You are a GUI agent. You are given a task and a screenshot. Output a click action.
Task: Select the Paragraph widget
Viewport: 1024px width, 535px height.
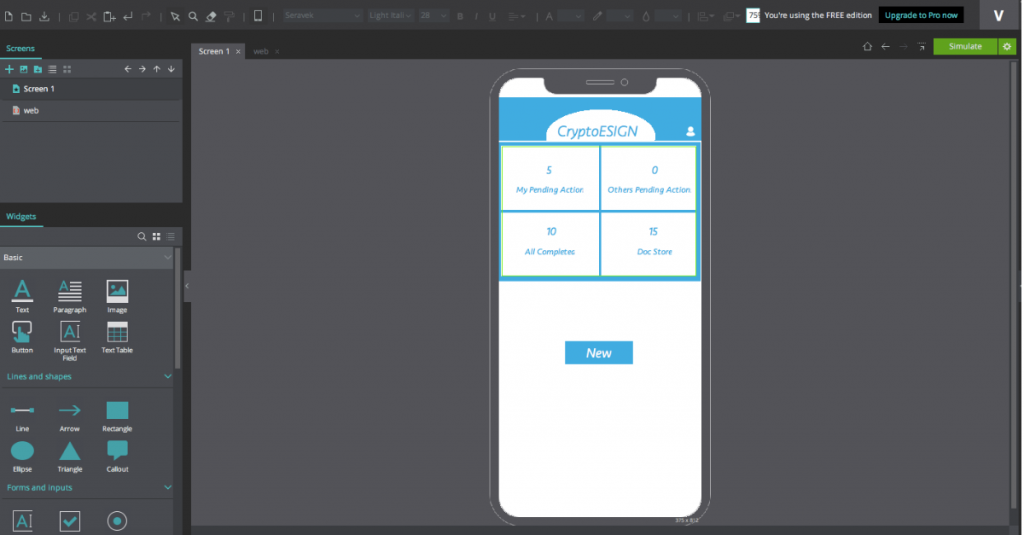(x=70, y=296)
